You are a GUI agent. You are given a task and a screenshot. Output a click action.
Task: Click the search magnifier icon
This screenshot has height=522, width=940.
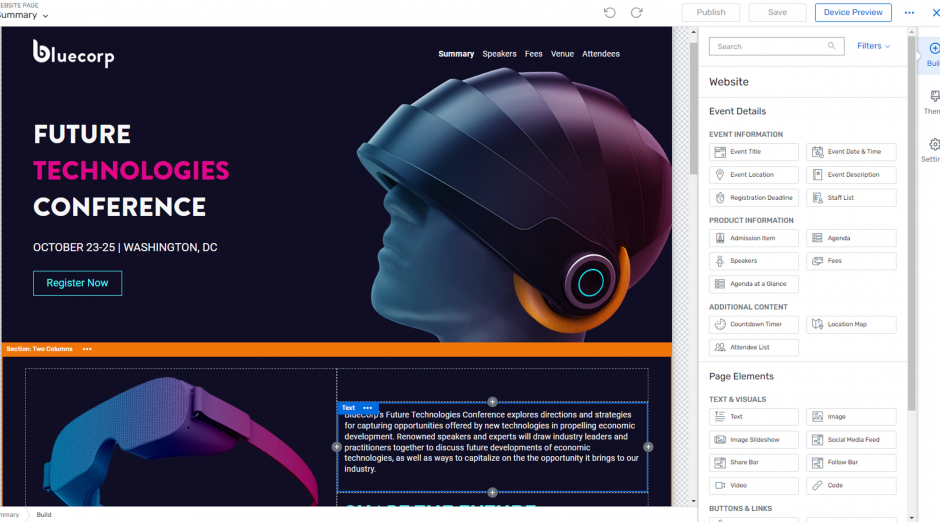pos(831,46)
